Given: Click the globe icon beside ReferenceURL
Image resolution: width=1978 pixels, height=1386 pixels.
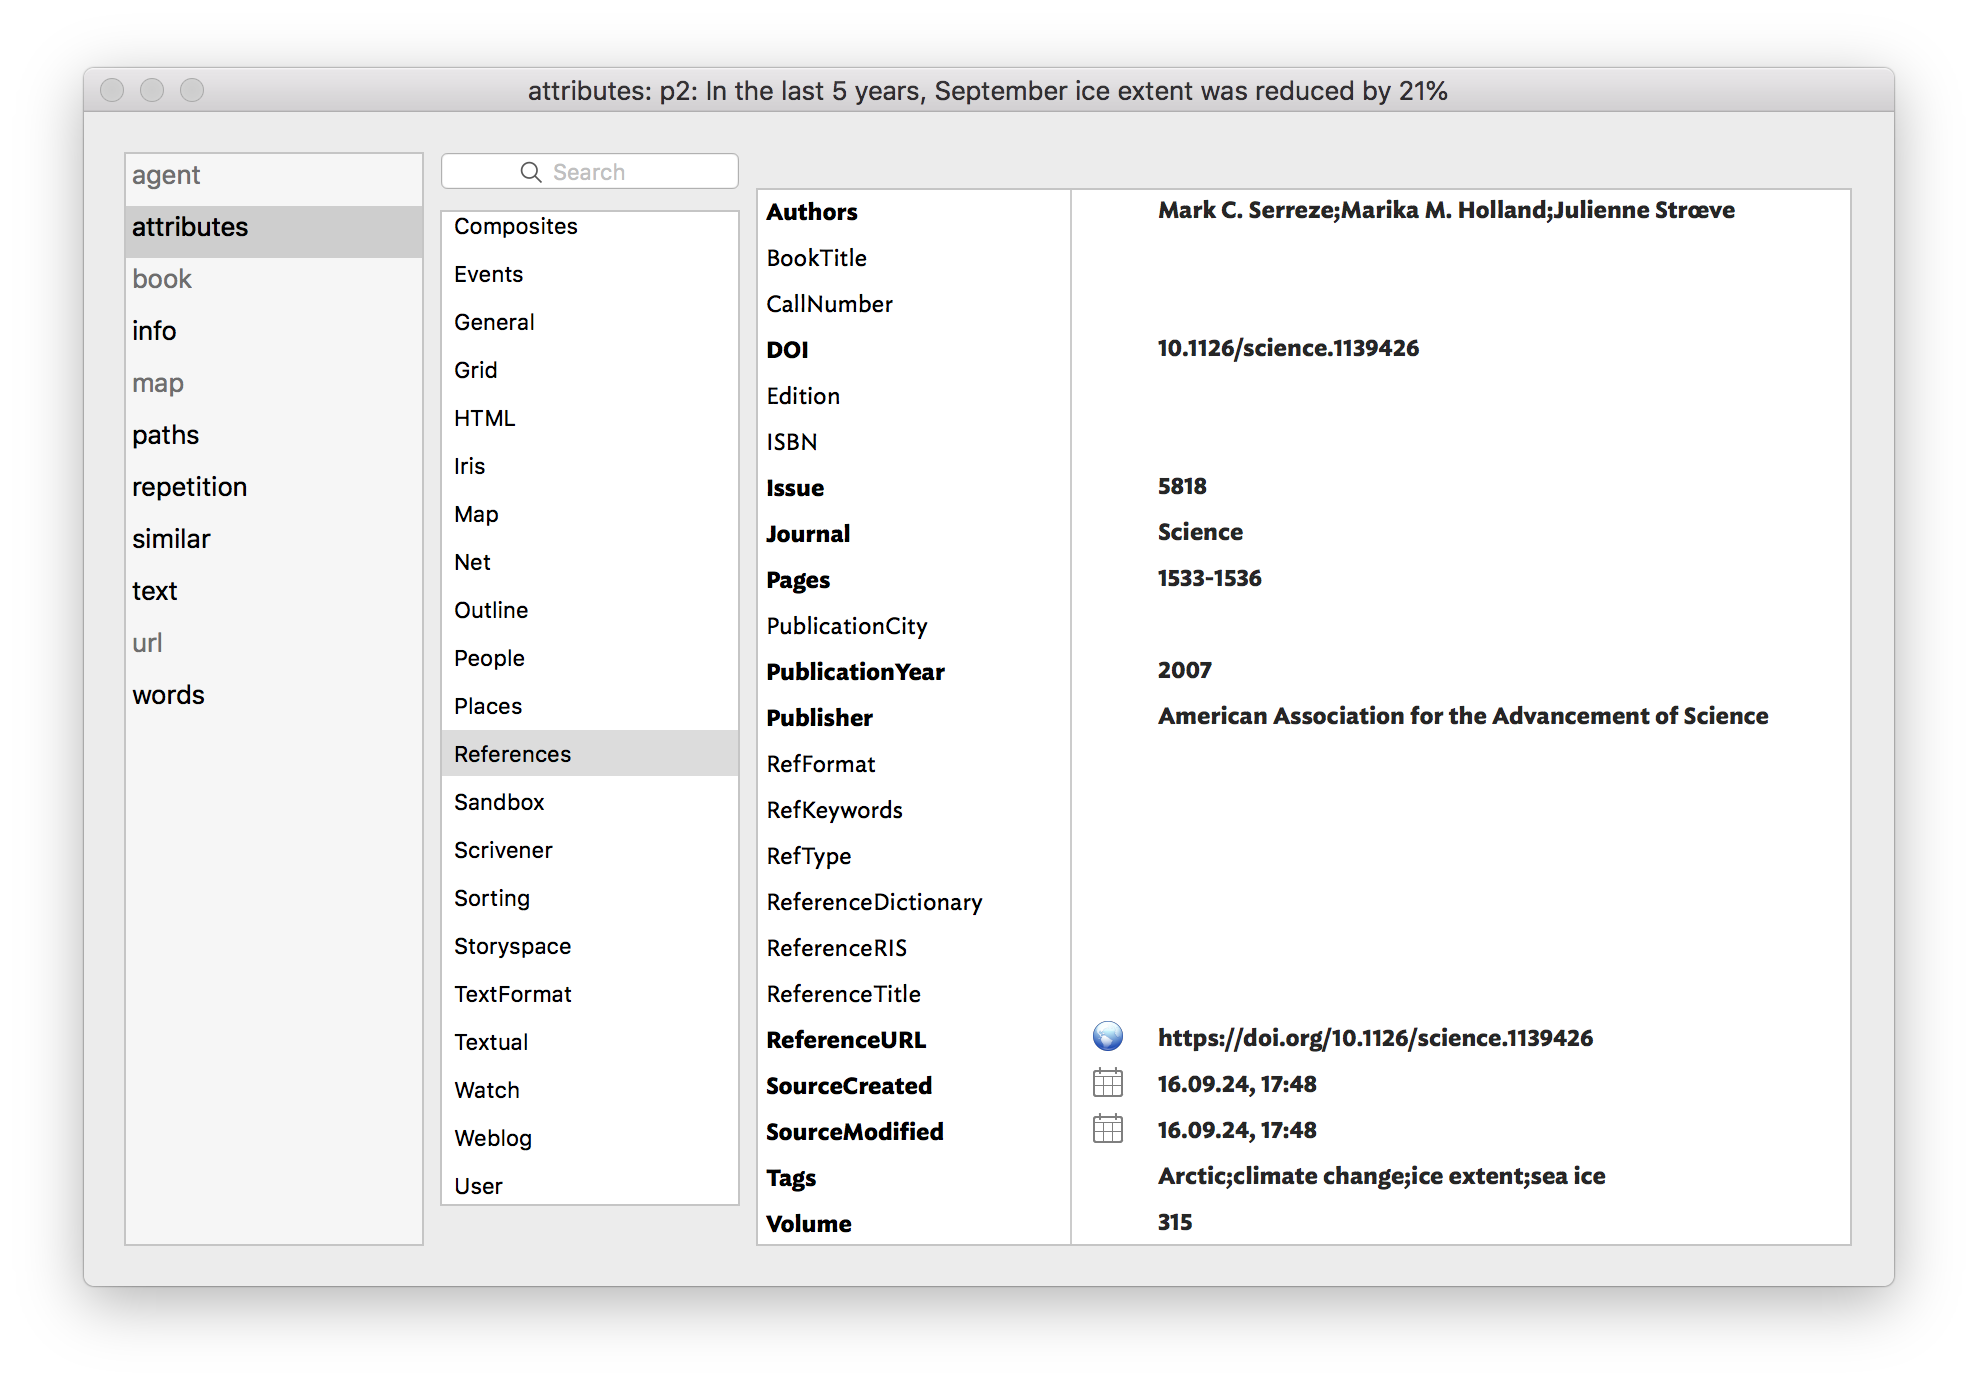Looking at the screenshot, I should point(1107,1037).
